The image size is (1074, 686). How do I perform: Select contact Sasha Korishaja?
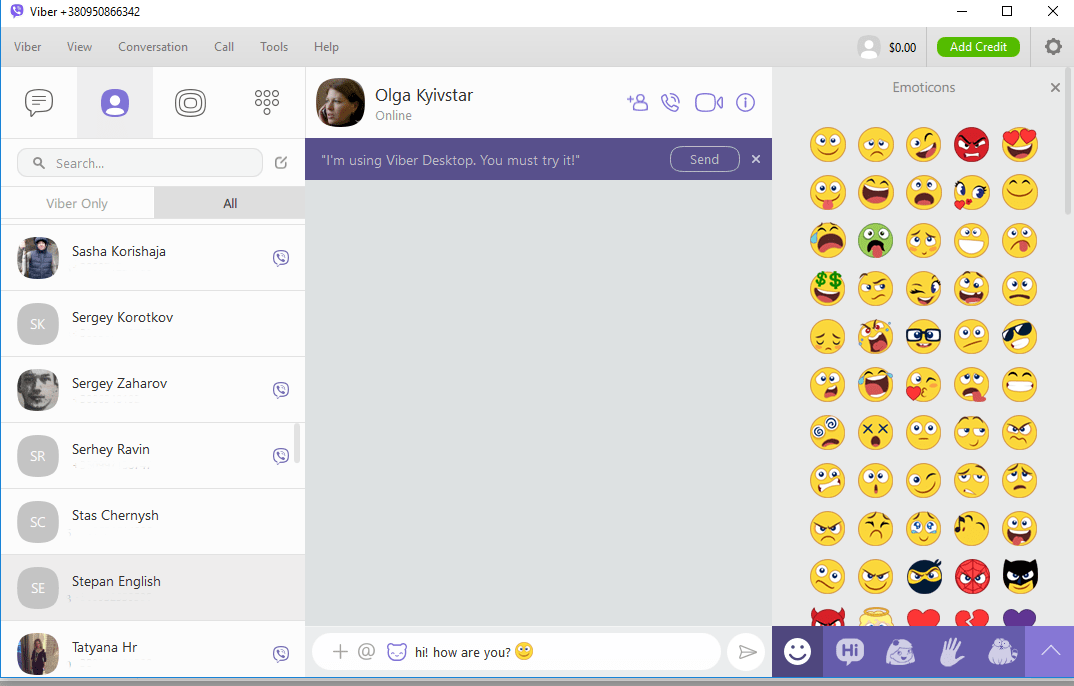click(x=153, y=257)
